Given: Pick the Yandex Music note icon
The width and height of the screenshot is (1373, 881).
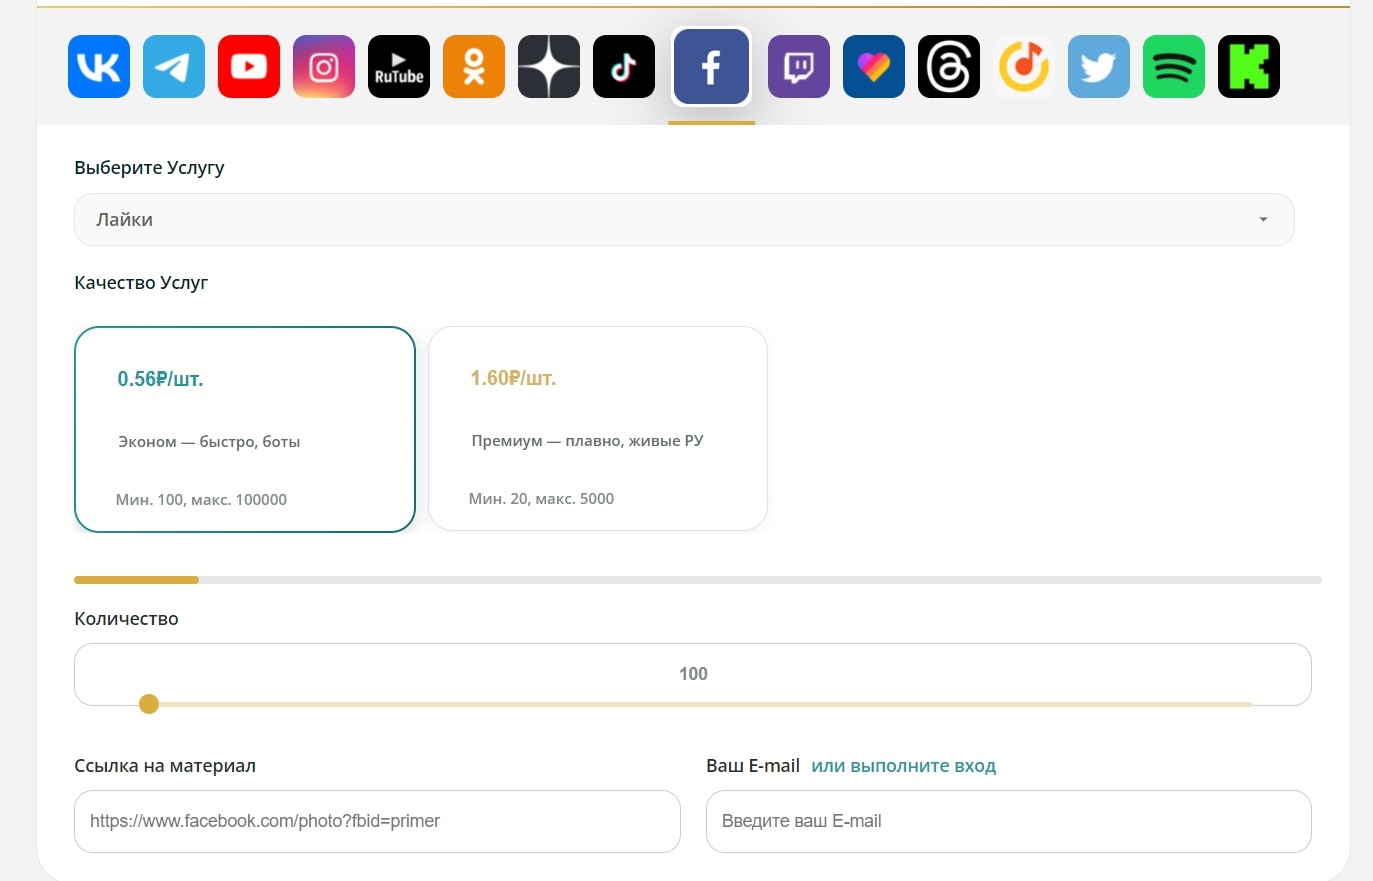Looking at the screenshot, I should coord(1024,67).
